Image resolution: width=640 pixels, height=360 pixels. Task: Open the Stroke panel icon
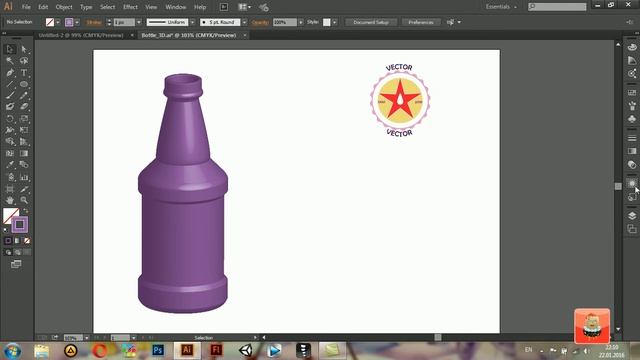632,138
